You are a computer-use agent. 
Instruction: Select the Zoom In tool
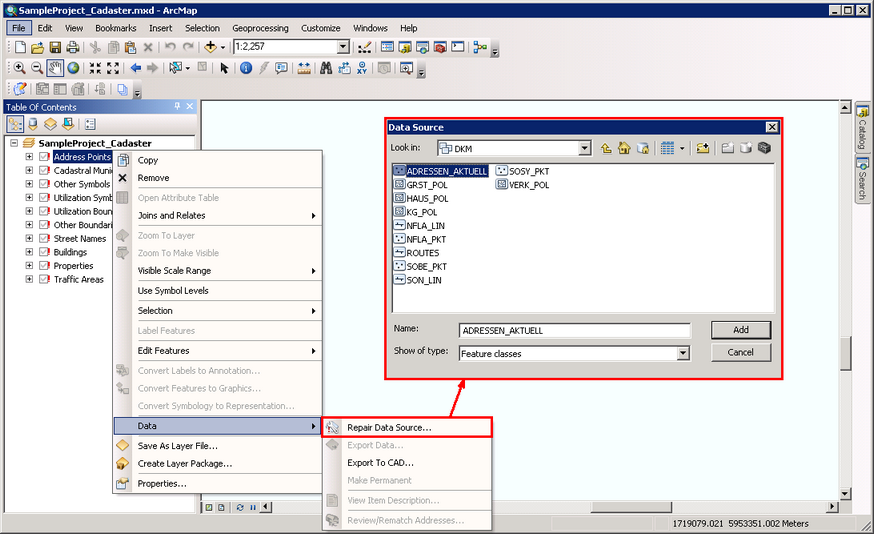pyautogui.click(x=20, y=68)
